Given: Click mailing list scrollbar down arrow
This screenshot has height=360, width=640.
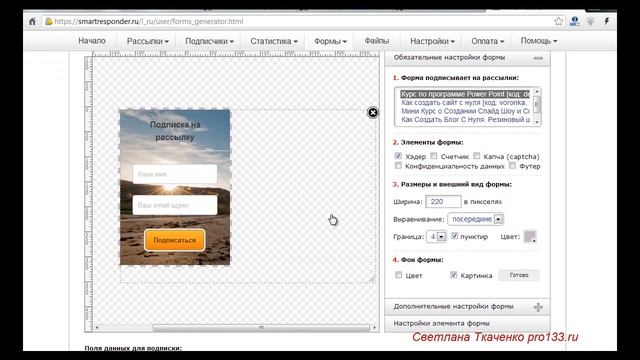Looking at the screenshot, I should pos(537,122).
